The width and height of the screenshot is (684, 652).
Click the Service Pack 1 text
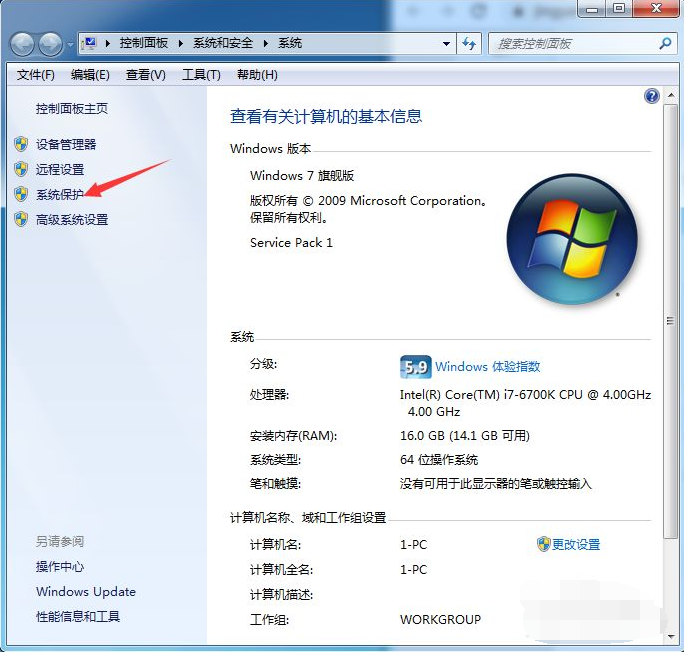tap(291, 242)
